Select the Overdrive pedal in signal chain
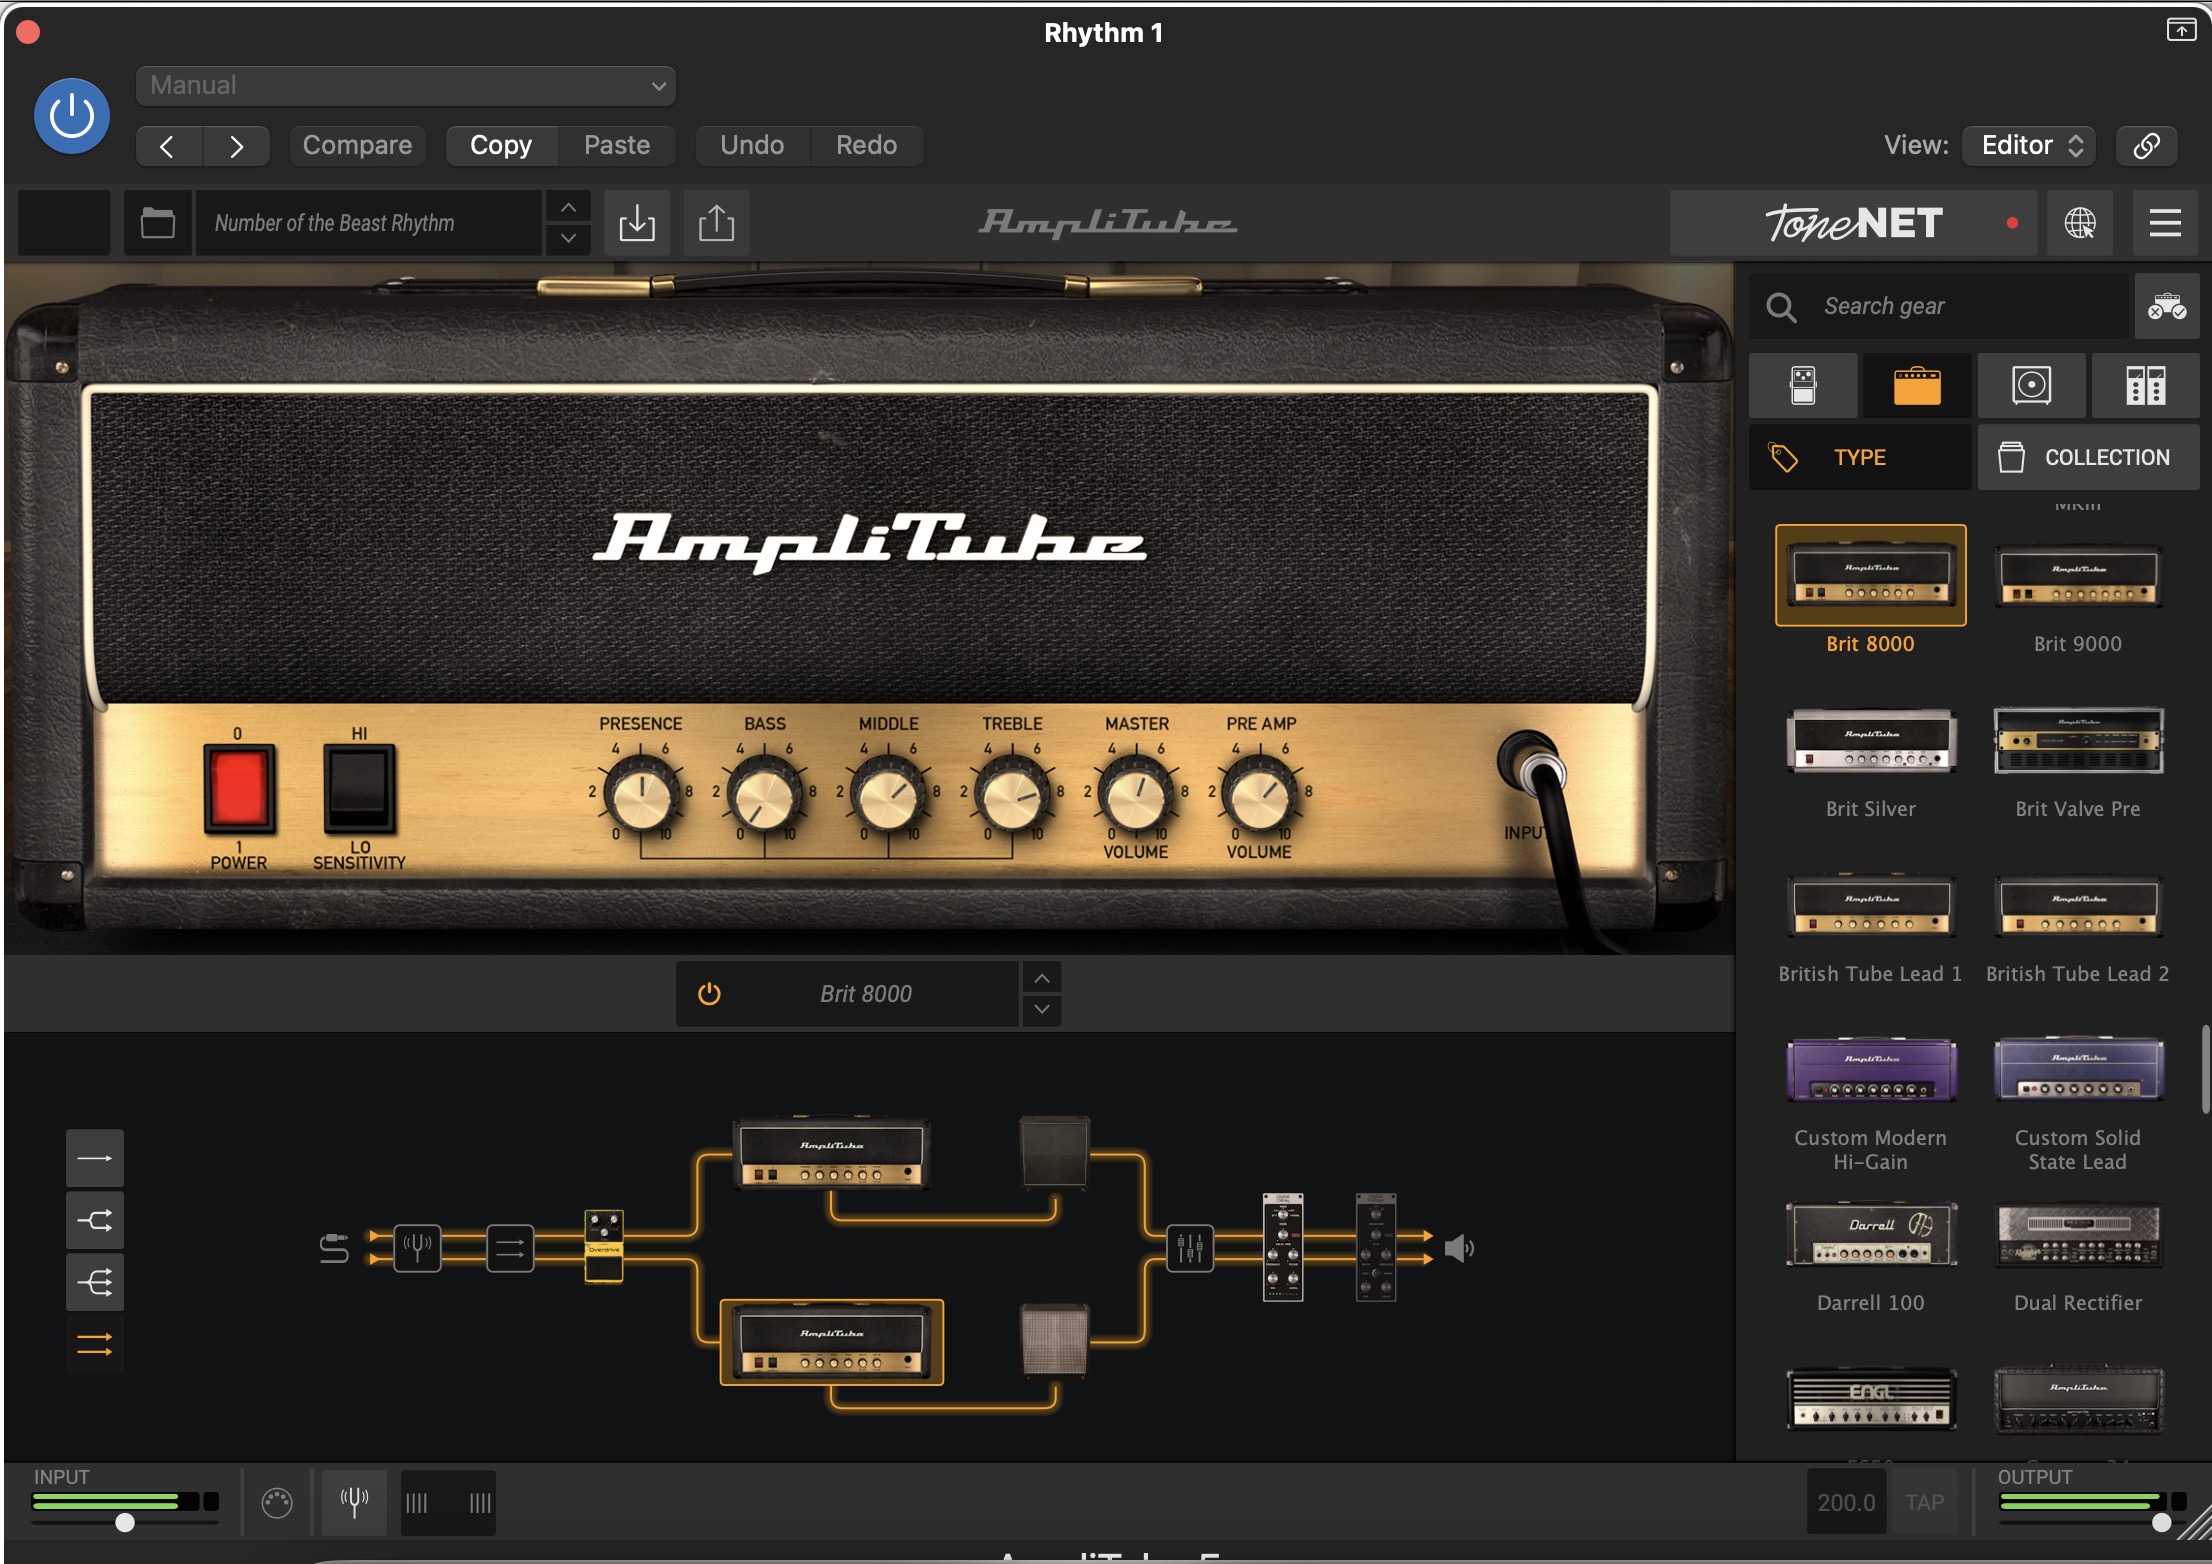 (x=603, y=1245)
